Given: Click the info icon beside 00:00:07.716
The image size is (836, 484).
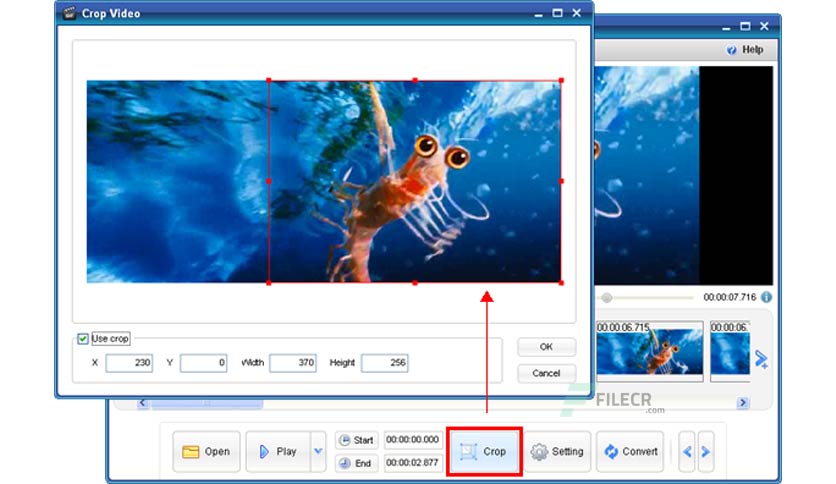Looking at the screenshot, I should click(x=766, y=297).
